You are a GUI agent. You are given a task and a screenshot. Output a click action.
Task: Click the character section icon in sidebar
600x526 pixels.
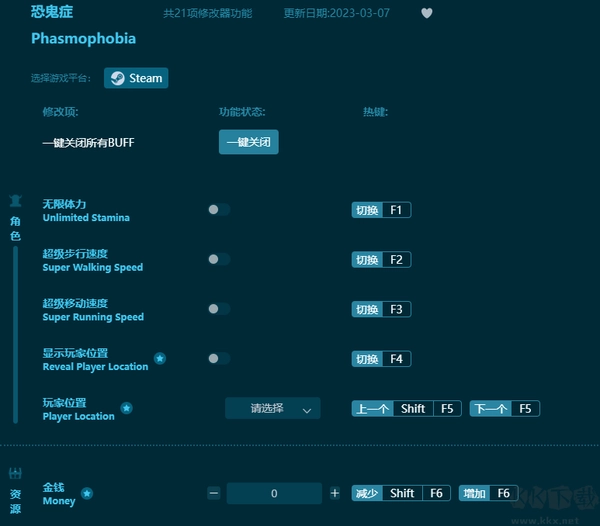(x=15, y=201)
